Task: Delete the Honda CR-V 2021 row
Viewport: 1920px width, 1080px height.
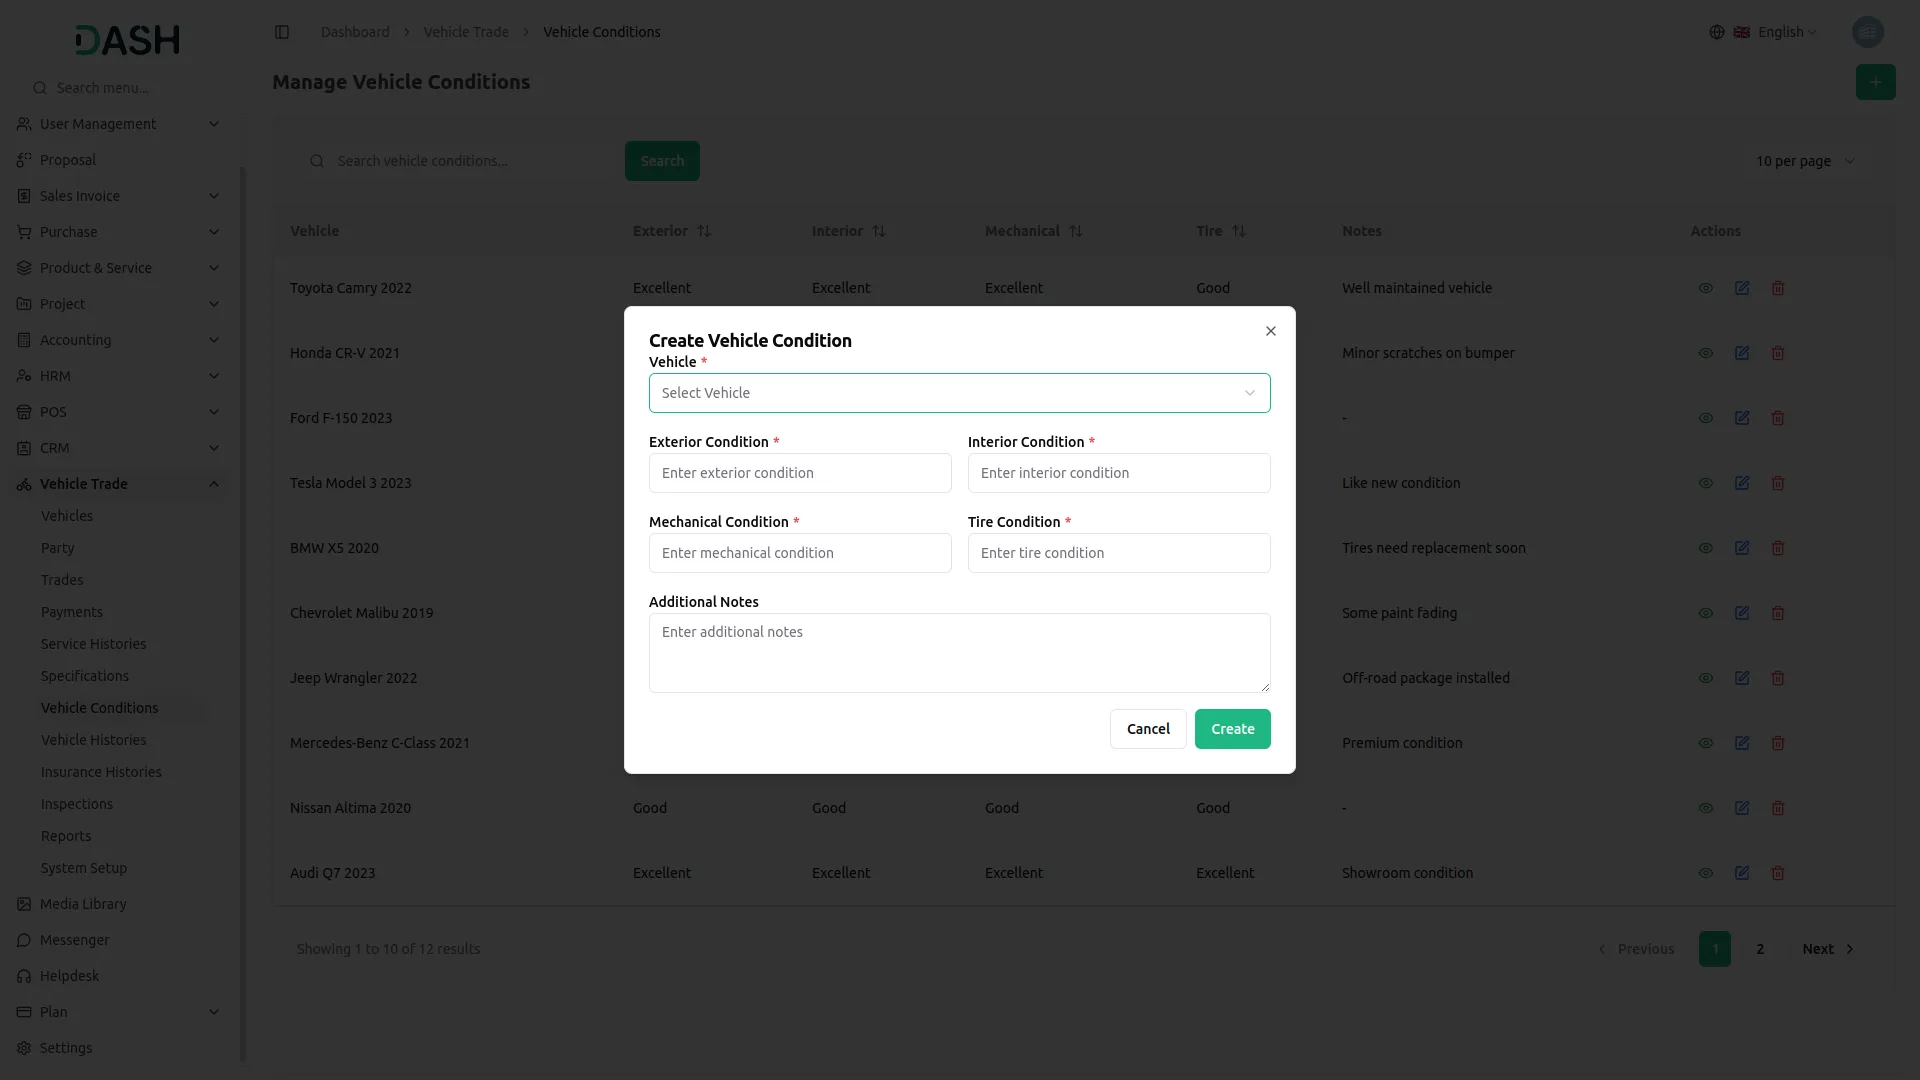Action: [1778, 353]
